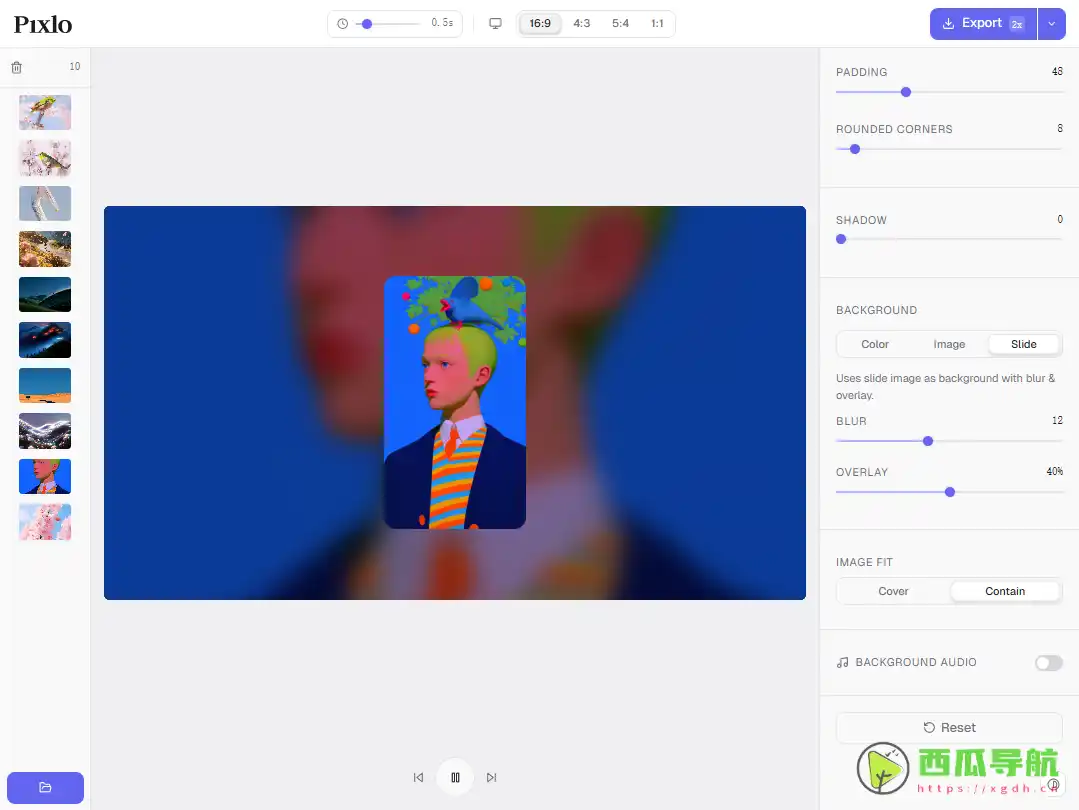Reset all settings with Reset button
The height and width of the screenshot is (810, 1079).
[949, 727]
